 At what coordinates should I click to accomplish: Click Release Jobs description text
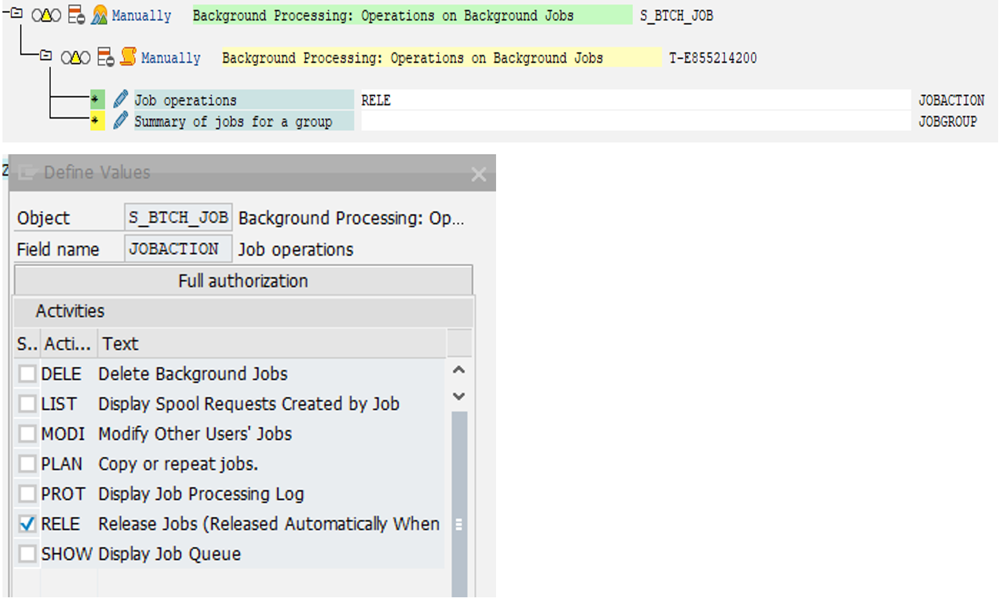pos(268,524)
